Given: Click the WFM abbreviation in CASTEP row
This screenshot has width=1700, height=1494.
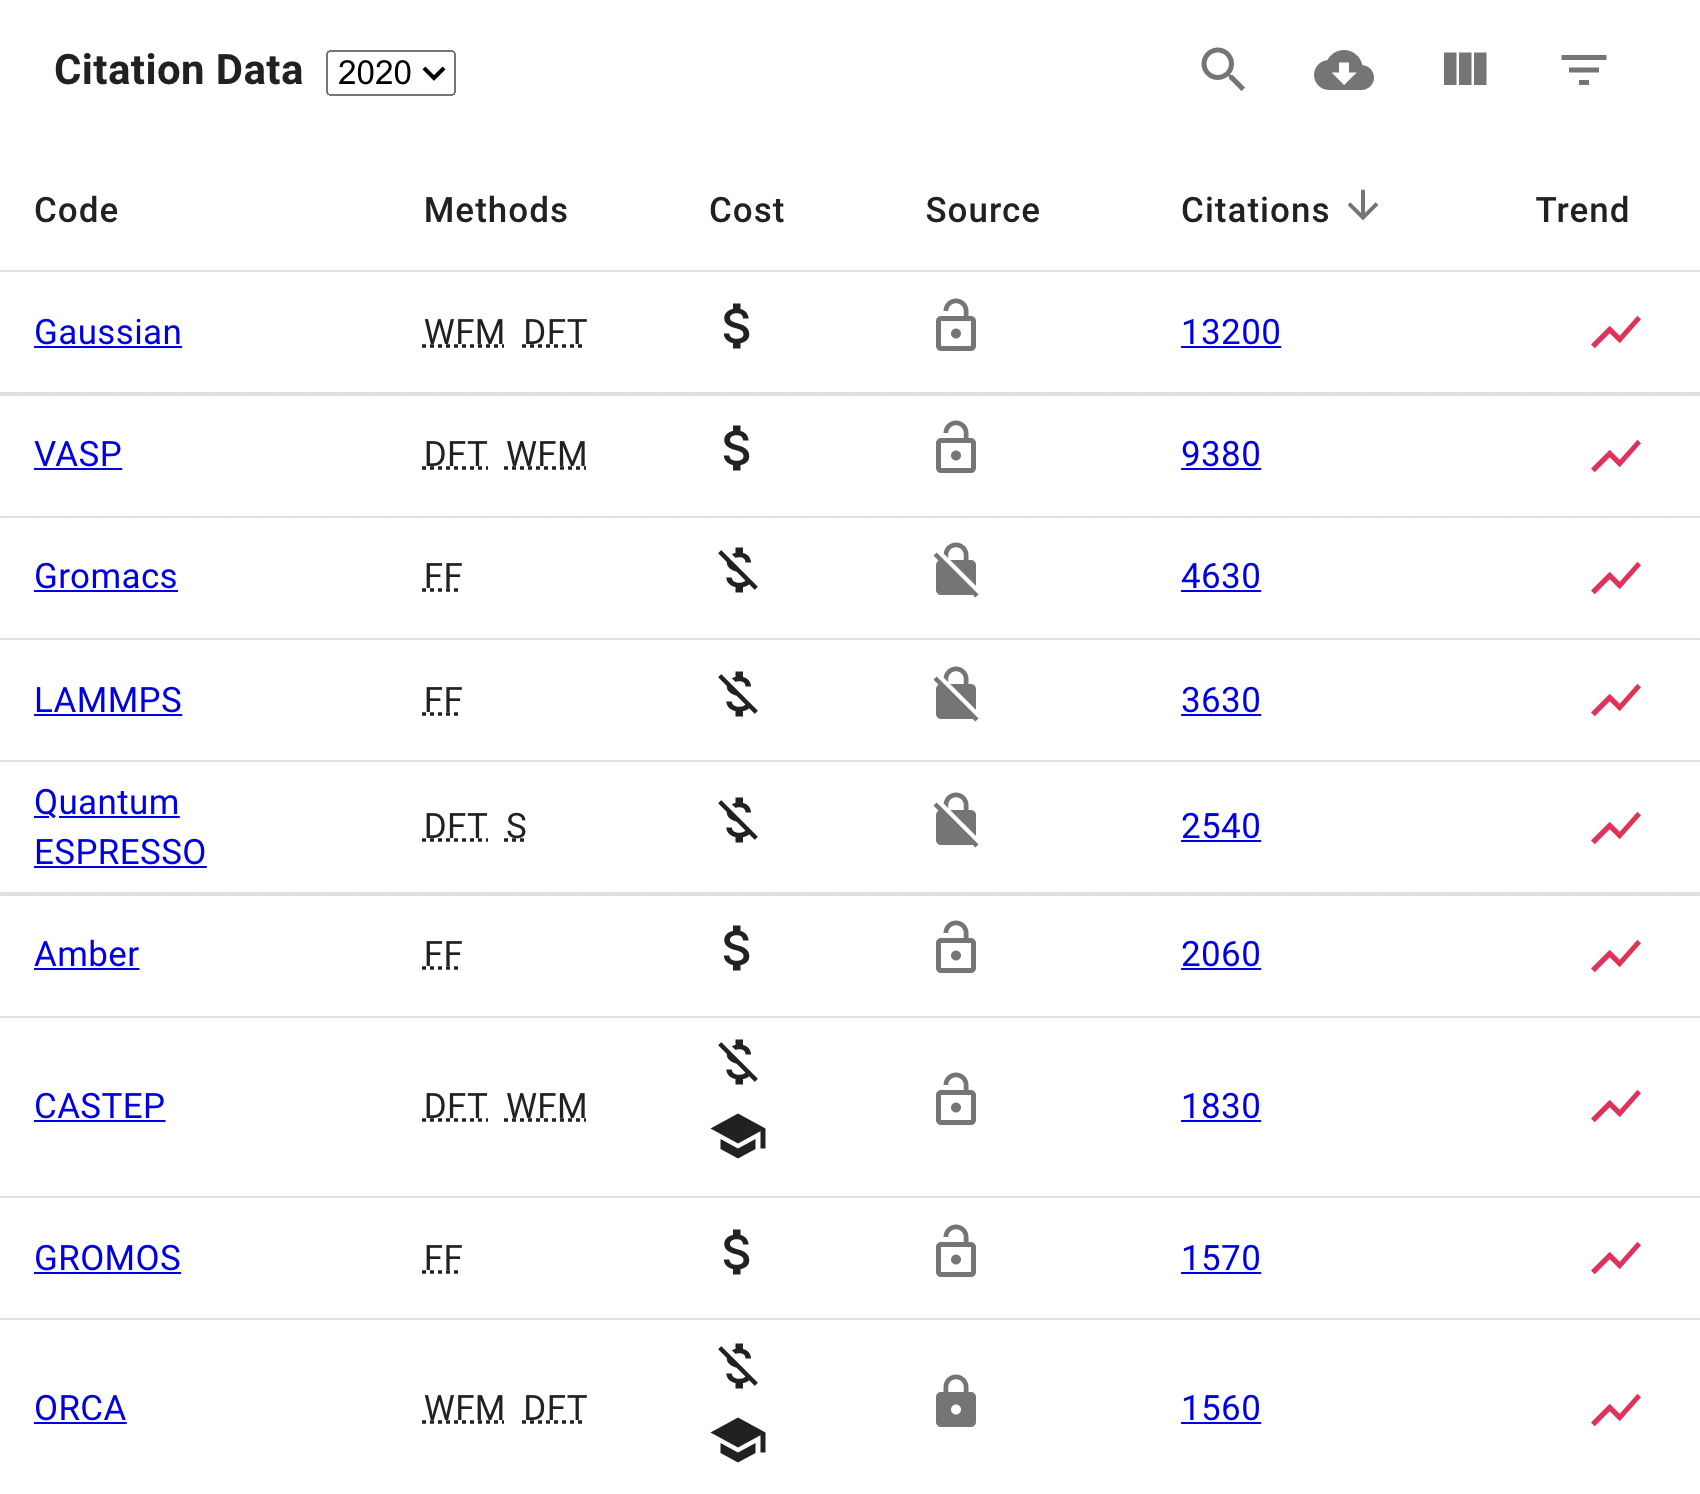Looking at the screenshot, I should [x=546, y=1106].
